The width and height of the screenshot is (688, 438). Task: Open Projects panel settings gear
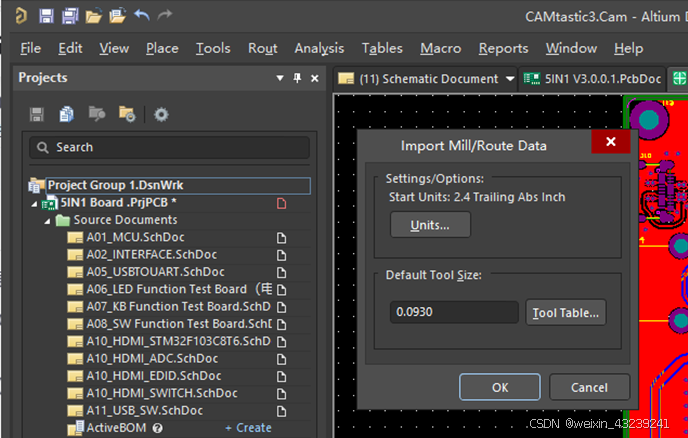[161, 115]
